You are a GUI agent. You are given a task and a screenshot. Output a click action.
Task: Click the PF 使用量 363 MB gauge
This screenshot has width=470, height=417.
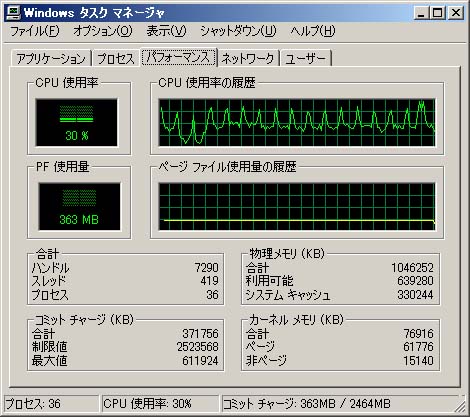pyautogui.click(x=79, y=206)
